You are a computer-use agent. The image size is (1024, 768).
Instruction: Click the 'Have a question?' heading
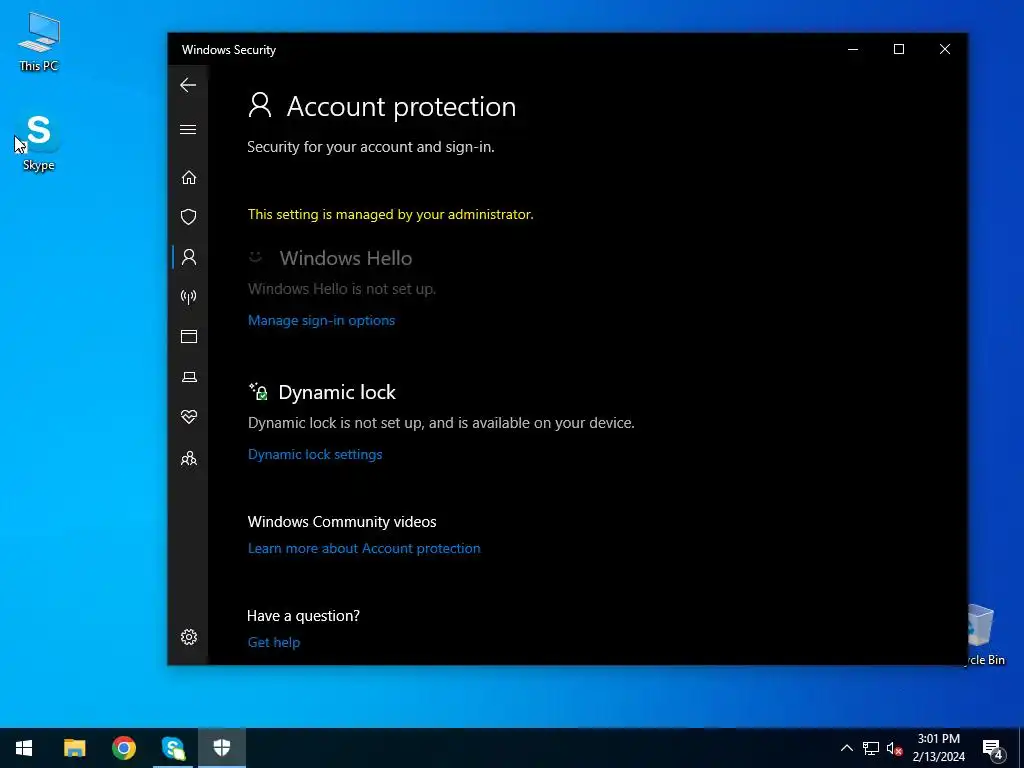[x=303, y=615]
